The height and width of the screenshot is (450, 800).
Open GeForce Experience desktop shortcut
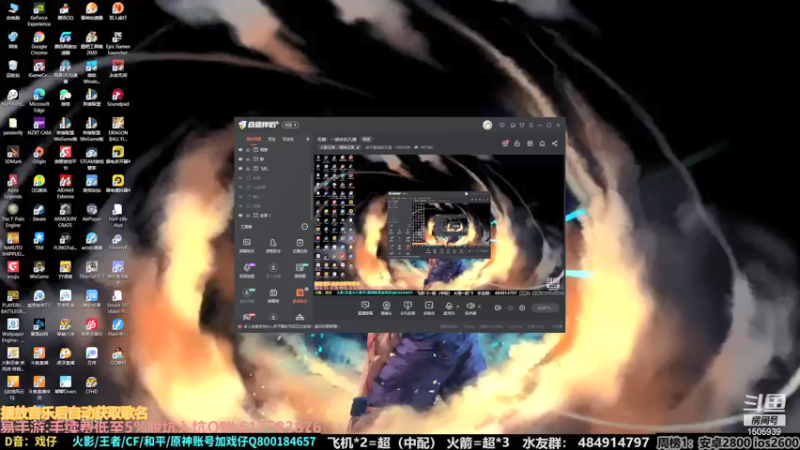39,14
